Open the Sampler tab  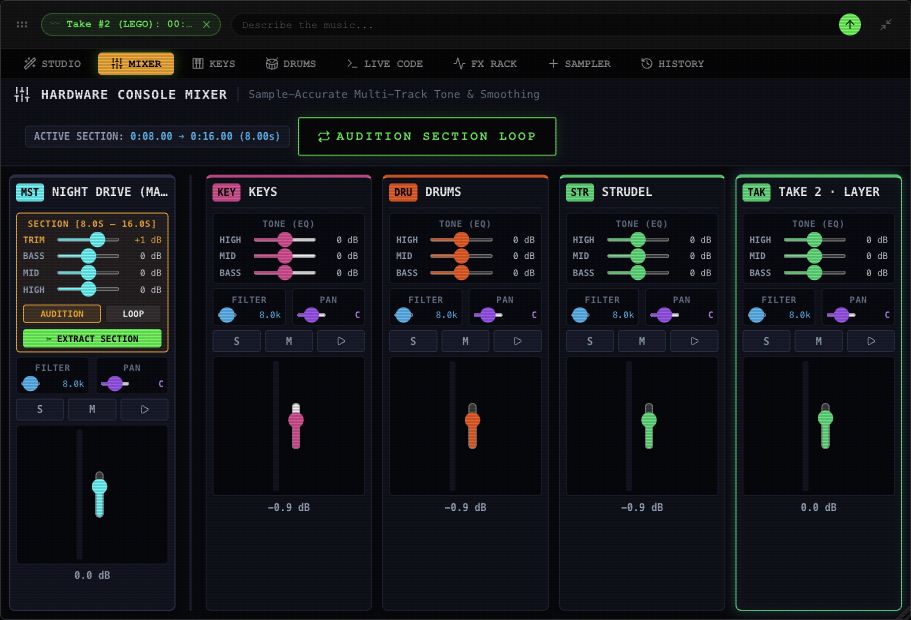[x=579, y=63]
